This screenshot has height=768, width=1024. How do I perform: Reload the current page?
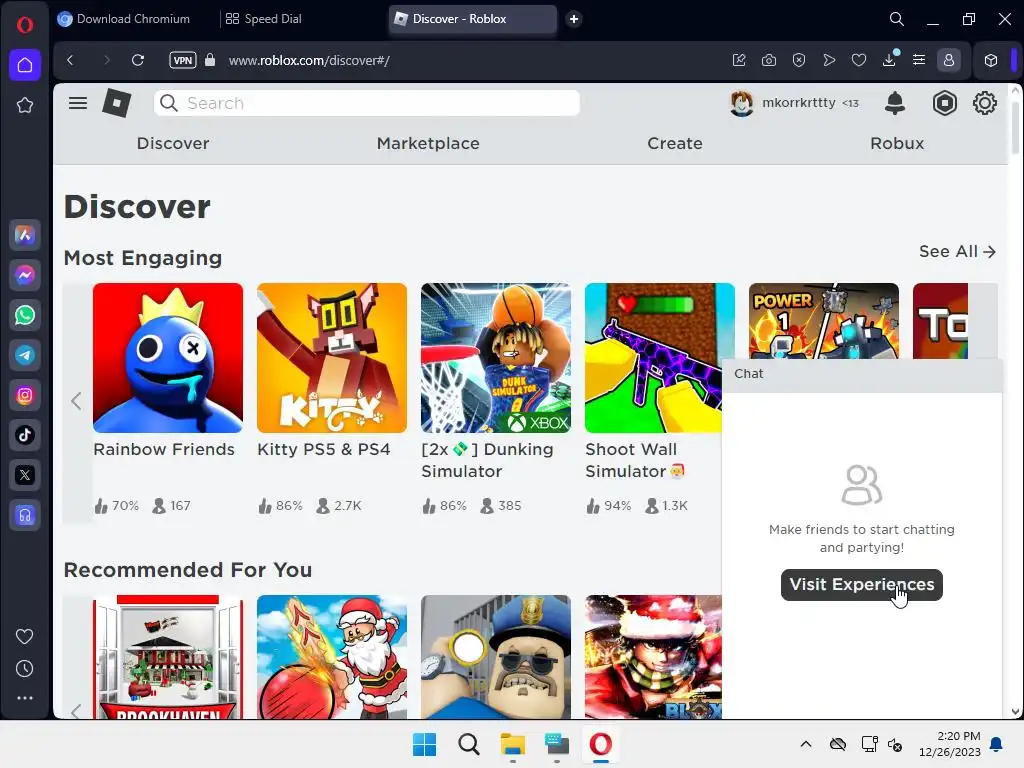tap(138, 60)
